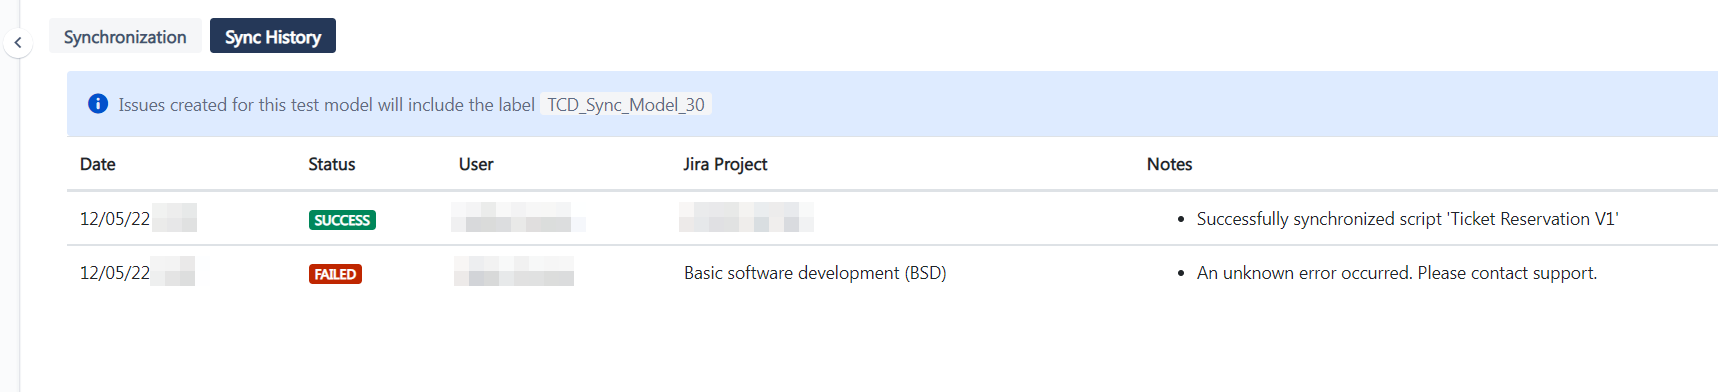1718x392 pixels.
Task: Open the Sync History tab
Action: tap(273, 37)
